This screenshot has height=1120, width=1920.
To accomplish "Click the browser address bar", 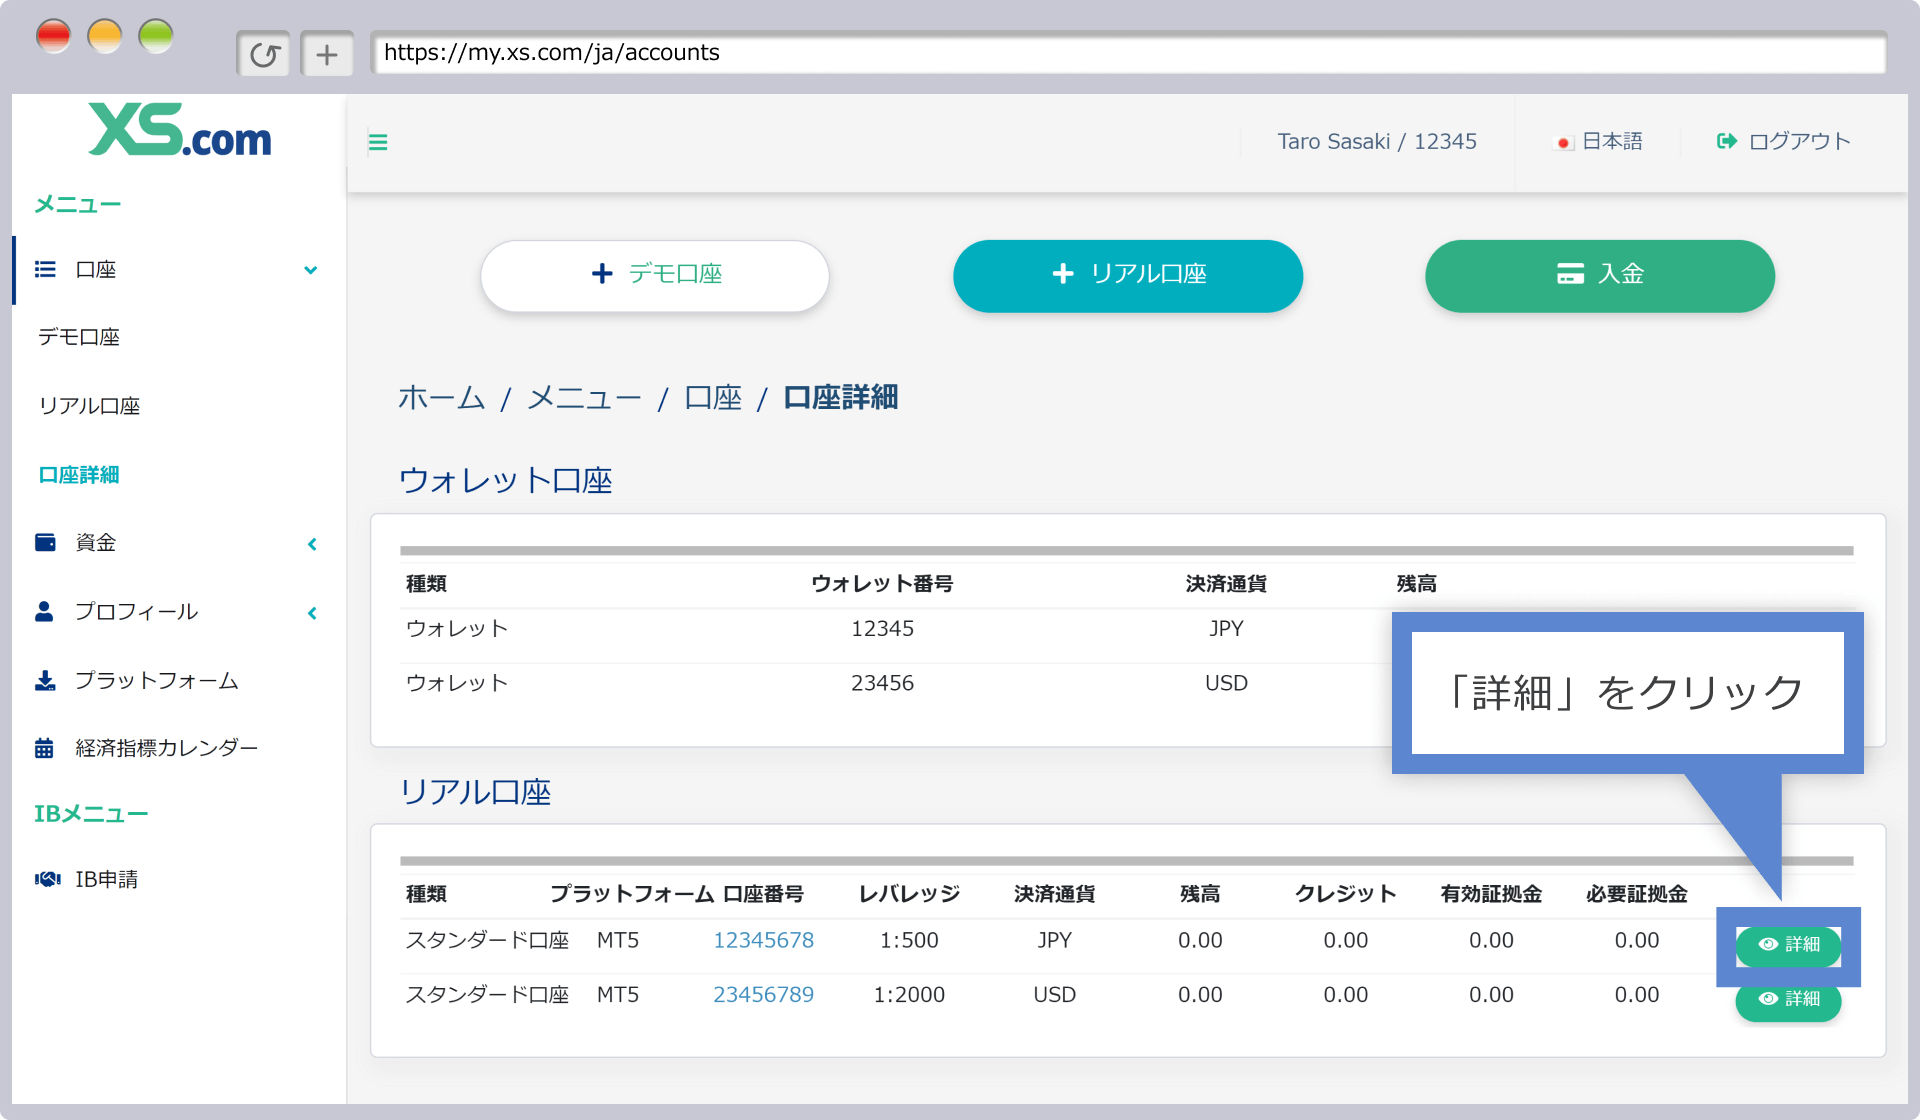I will (1128, 53).
